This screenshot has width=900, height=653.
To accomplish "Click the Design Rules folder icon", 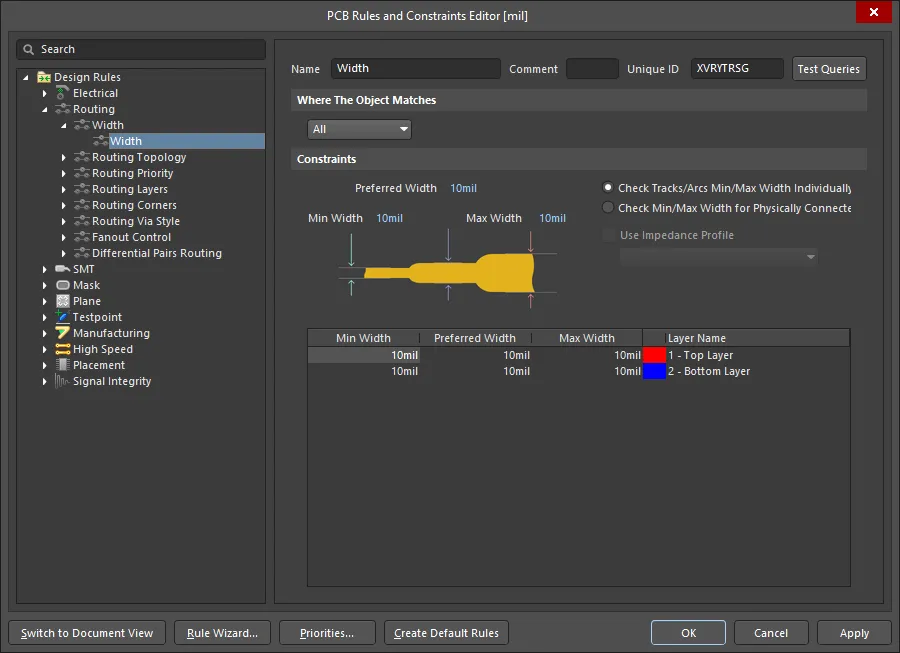I will tap(44, 77).
